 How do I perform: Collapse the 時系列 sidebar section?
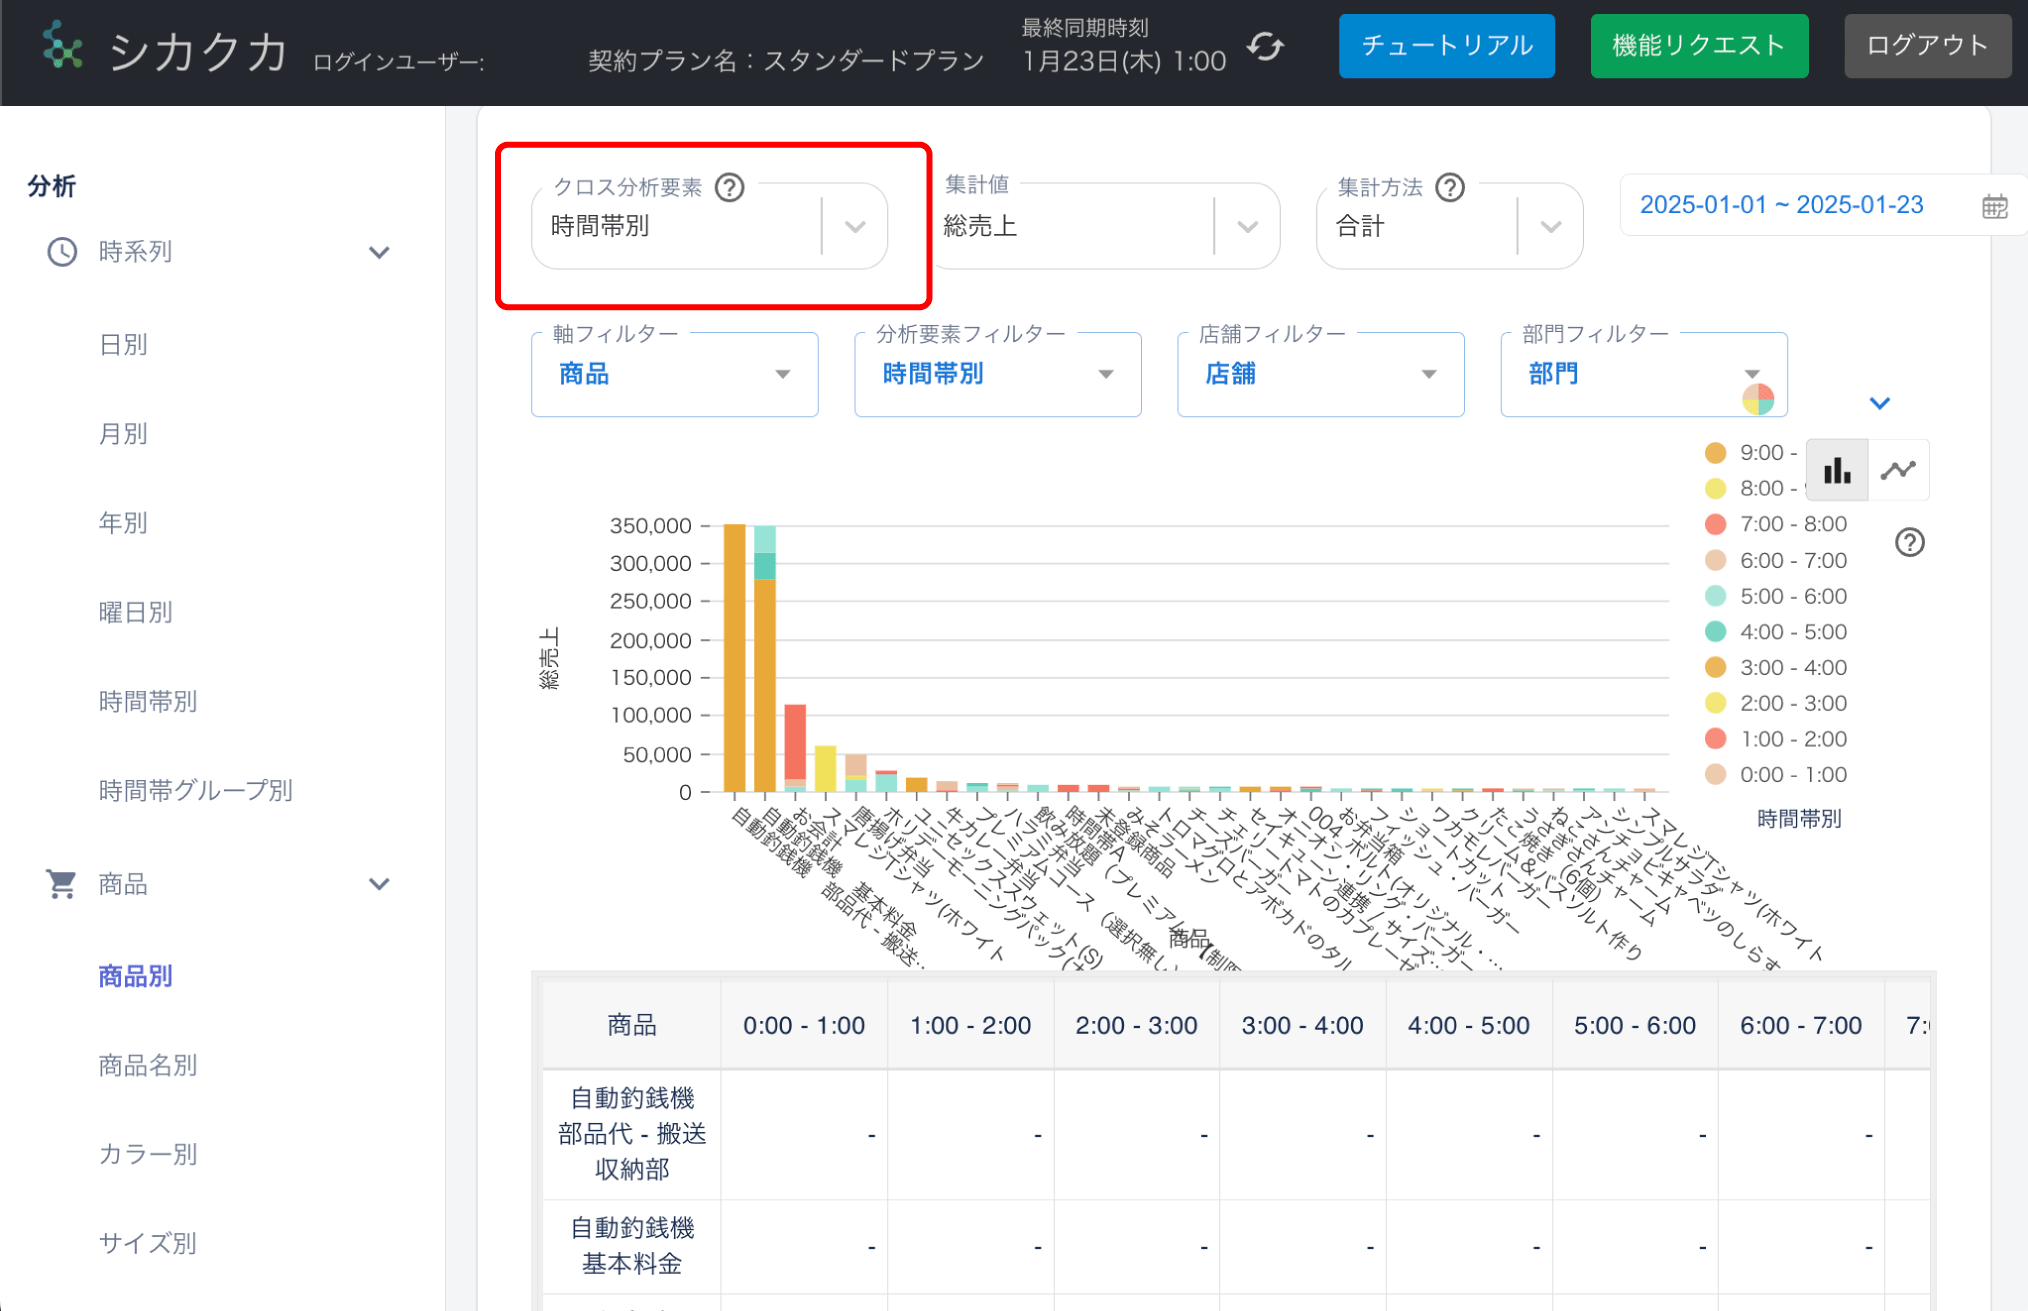[x=379, y=252]
